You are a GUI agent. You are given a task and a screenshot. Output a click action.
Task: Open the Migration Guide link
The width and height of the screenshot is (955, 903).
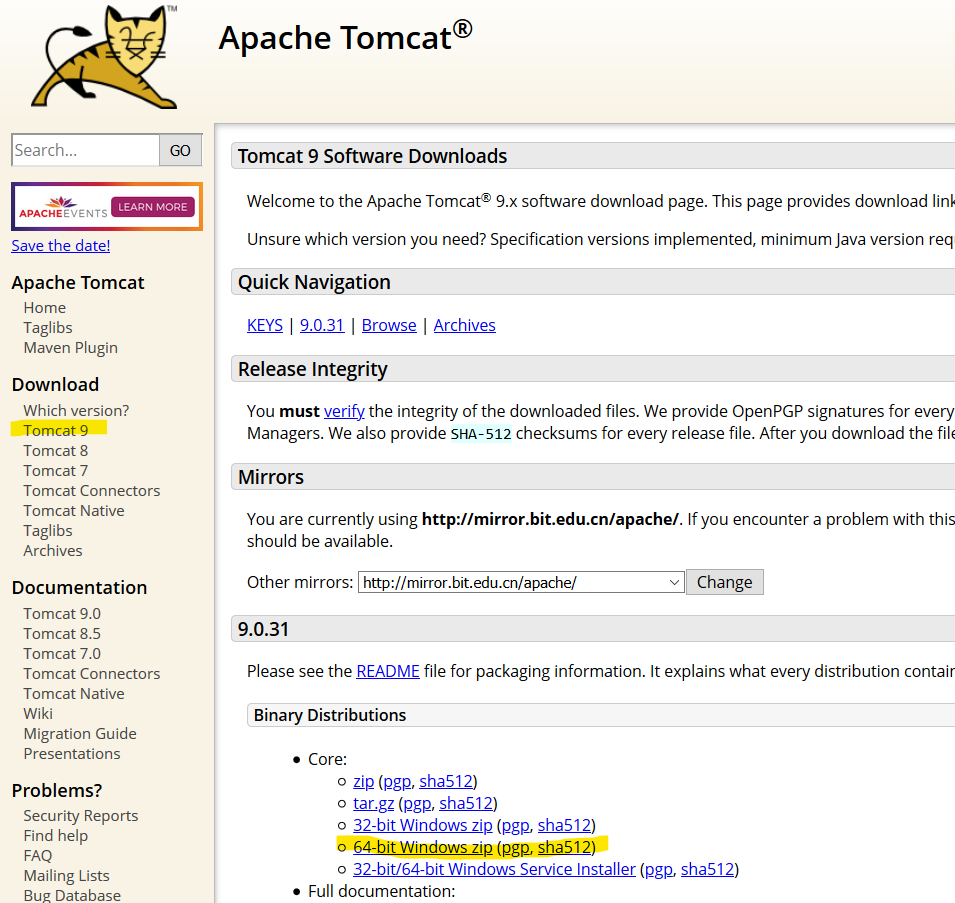80,734
